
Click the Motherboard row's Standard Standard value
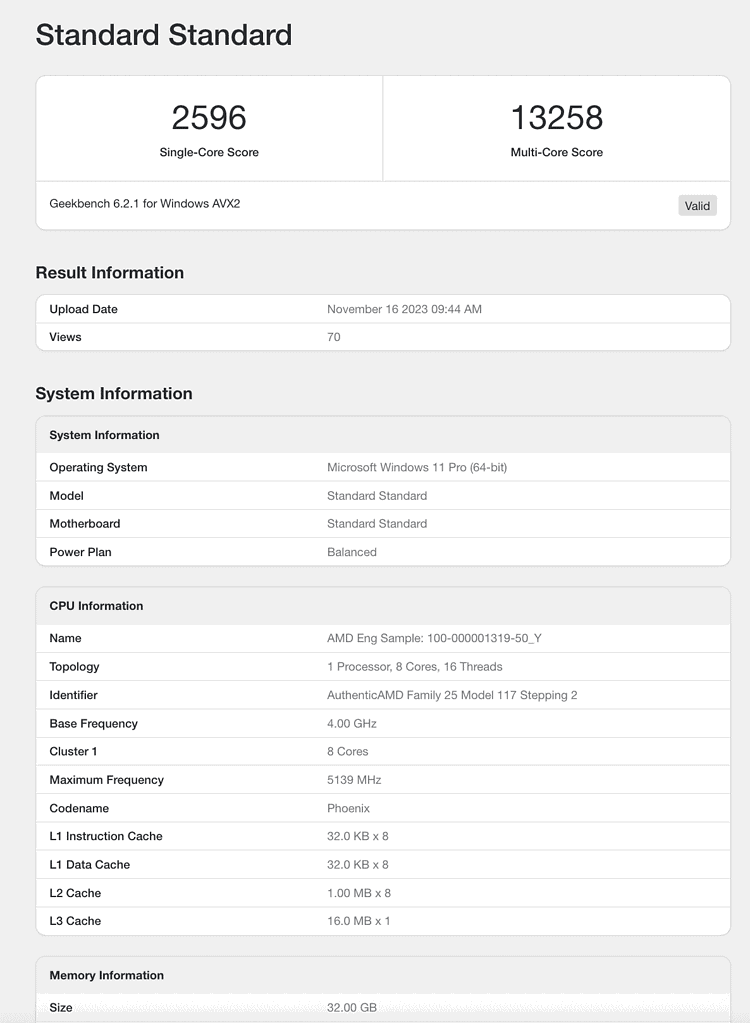[377, 524]
